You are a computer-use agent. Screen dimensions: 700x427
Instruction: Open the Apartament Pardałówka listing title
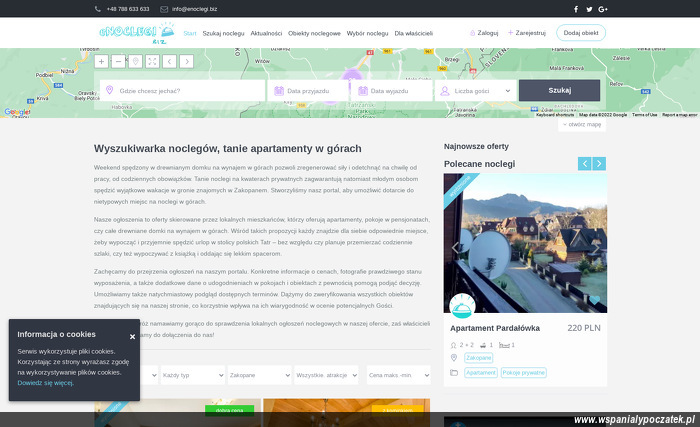pos(495,328)
